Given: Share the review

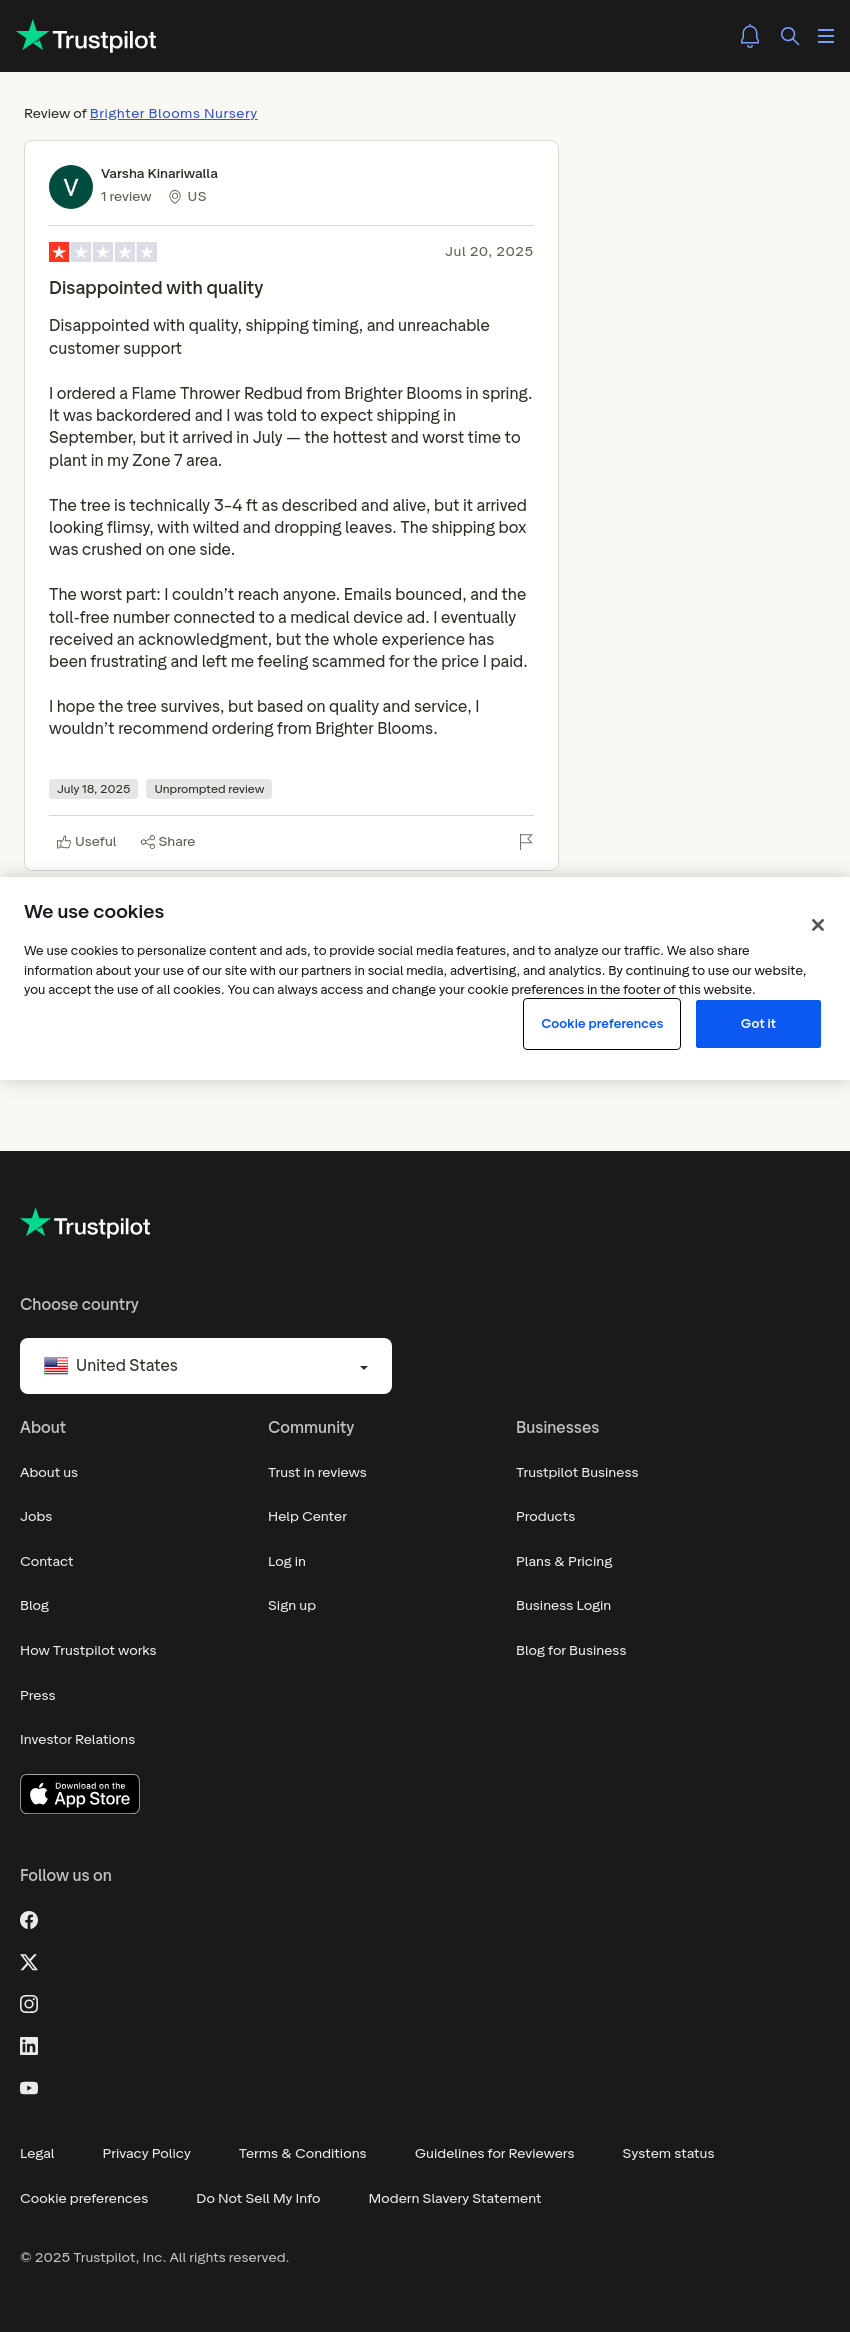Looking at the screenshot, I should click(x=168, y=842).
